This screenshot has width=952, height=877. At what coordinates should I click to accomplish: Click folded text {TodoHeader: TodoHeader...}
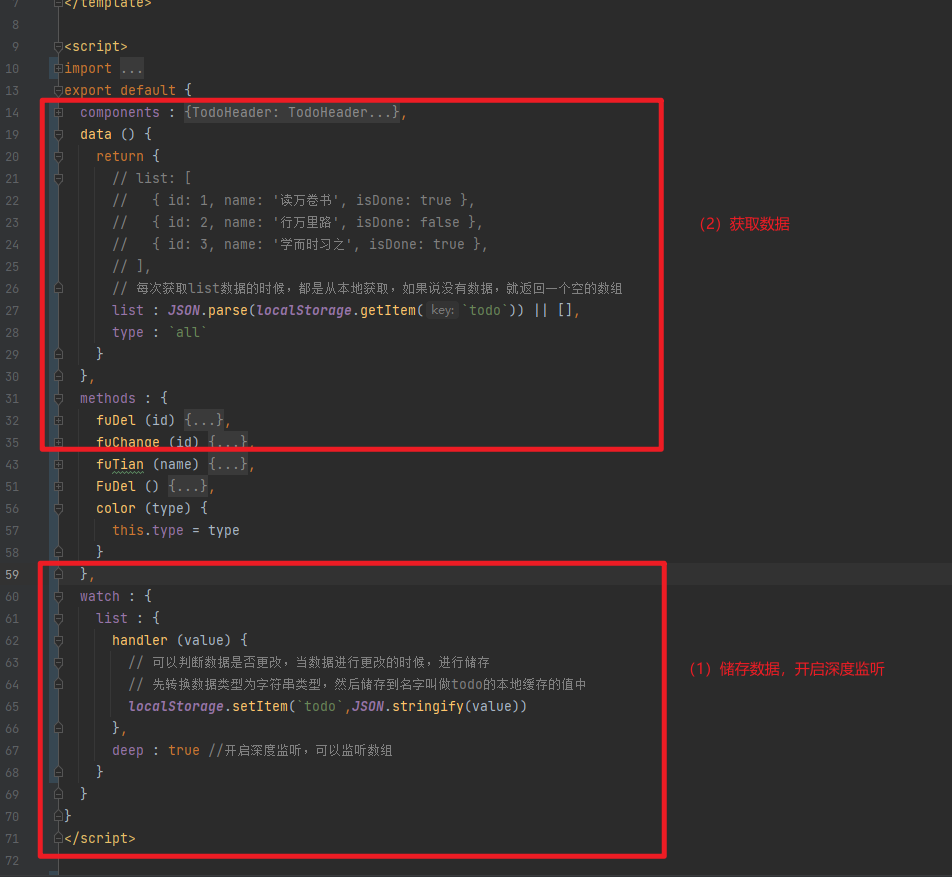point(292,112)
